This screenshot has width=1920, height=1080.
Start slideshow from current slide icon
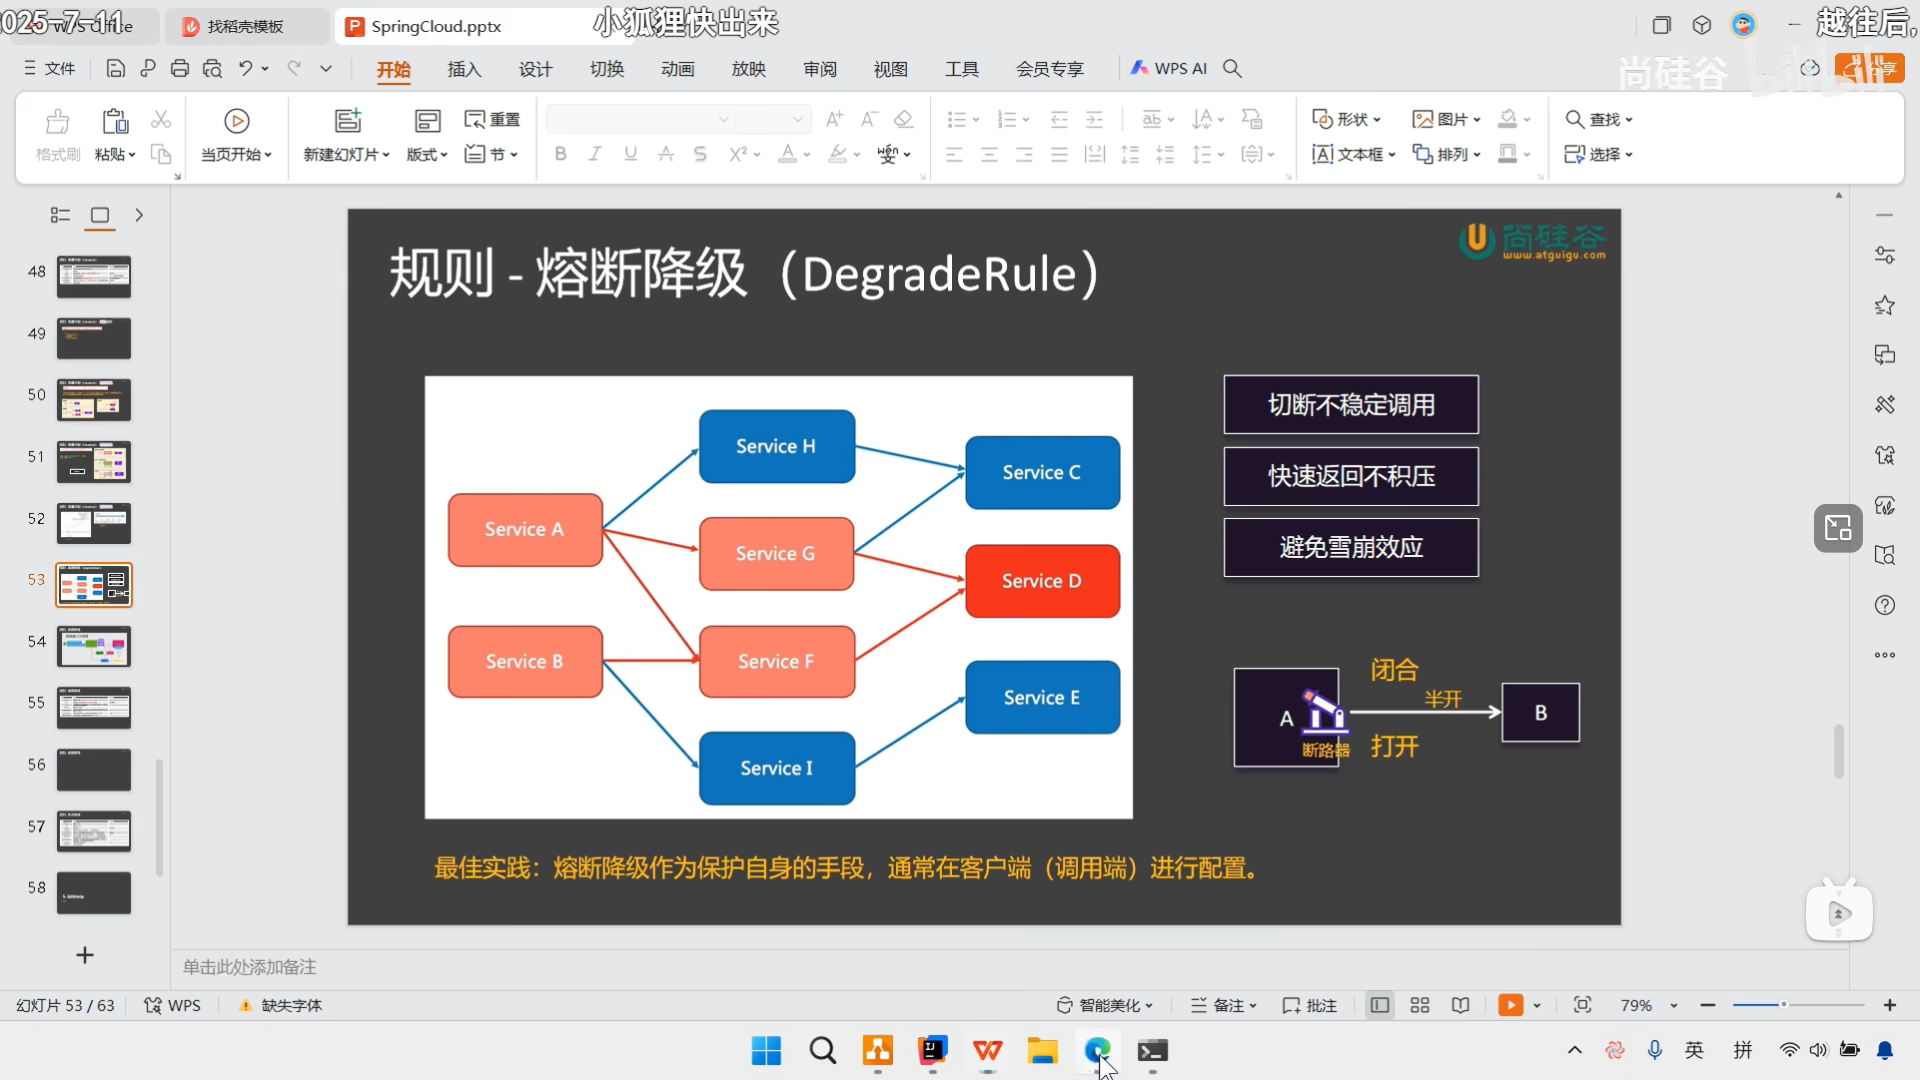tap(236, 121)
